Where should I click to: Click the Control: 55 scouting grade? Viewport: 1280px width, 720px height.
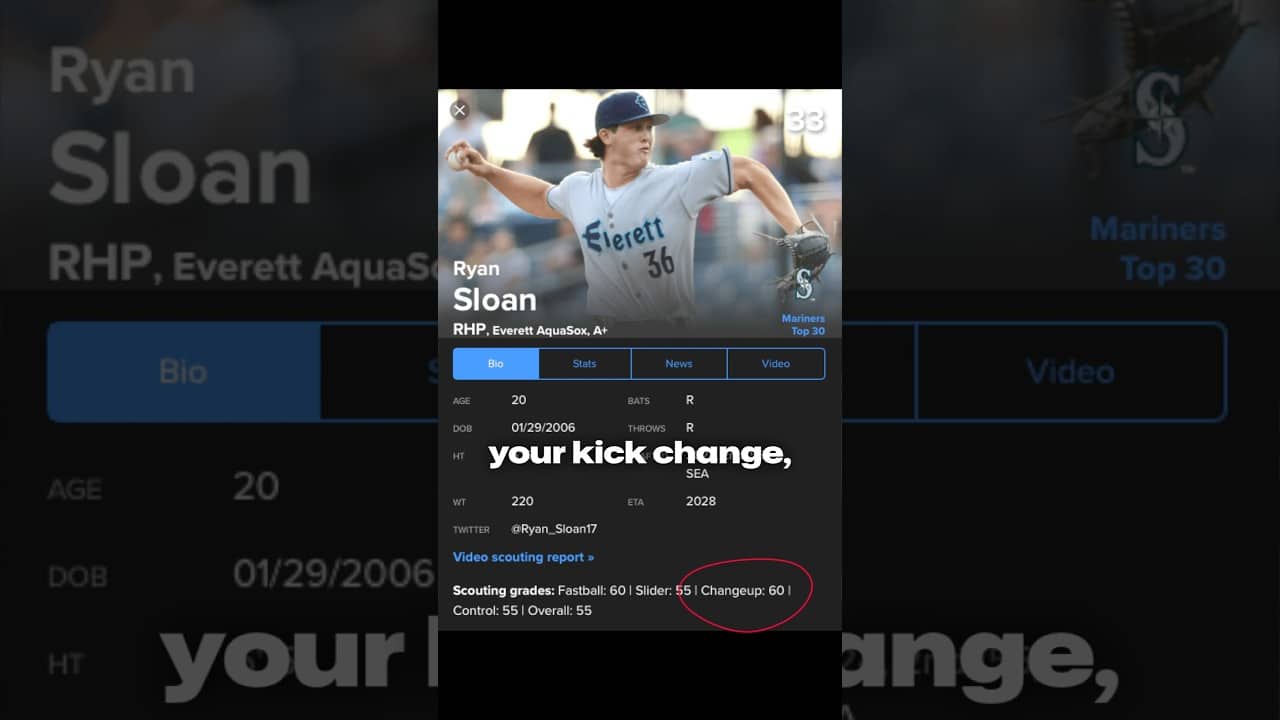[x=485, y=610]
